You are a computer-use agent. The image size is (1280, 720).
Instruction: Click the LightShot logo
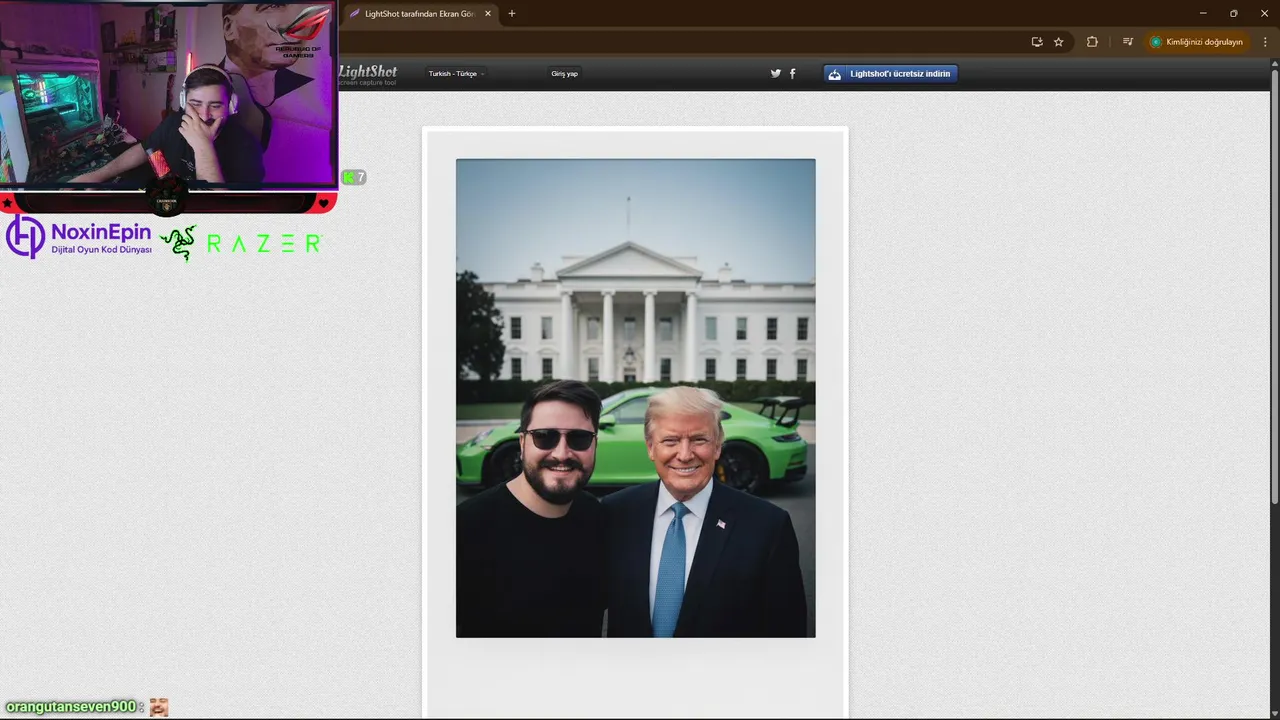pos(368,74)
